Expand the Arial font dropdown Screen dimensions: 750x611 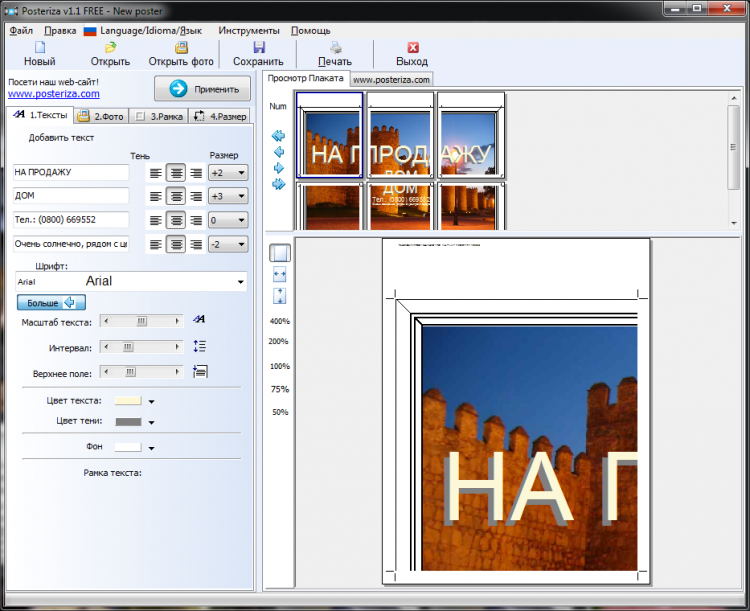point(240,283)
